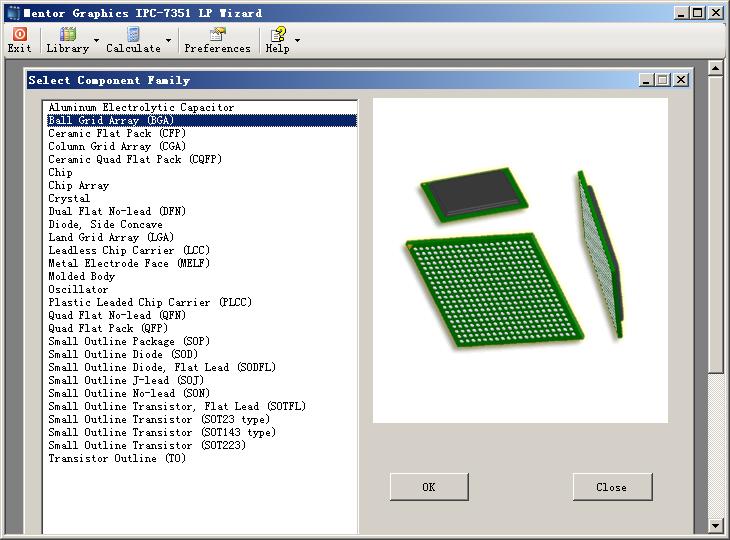730x540 pixels.
Task: Select Ceramic Flat Pack (CFP)
Action: coord(202,134)
